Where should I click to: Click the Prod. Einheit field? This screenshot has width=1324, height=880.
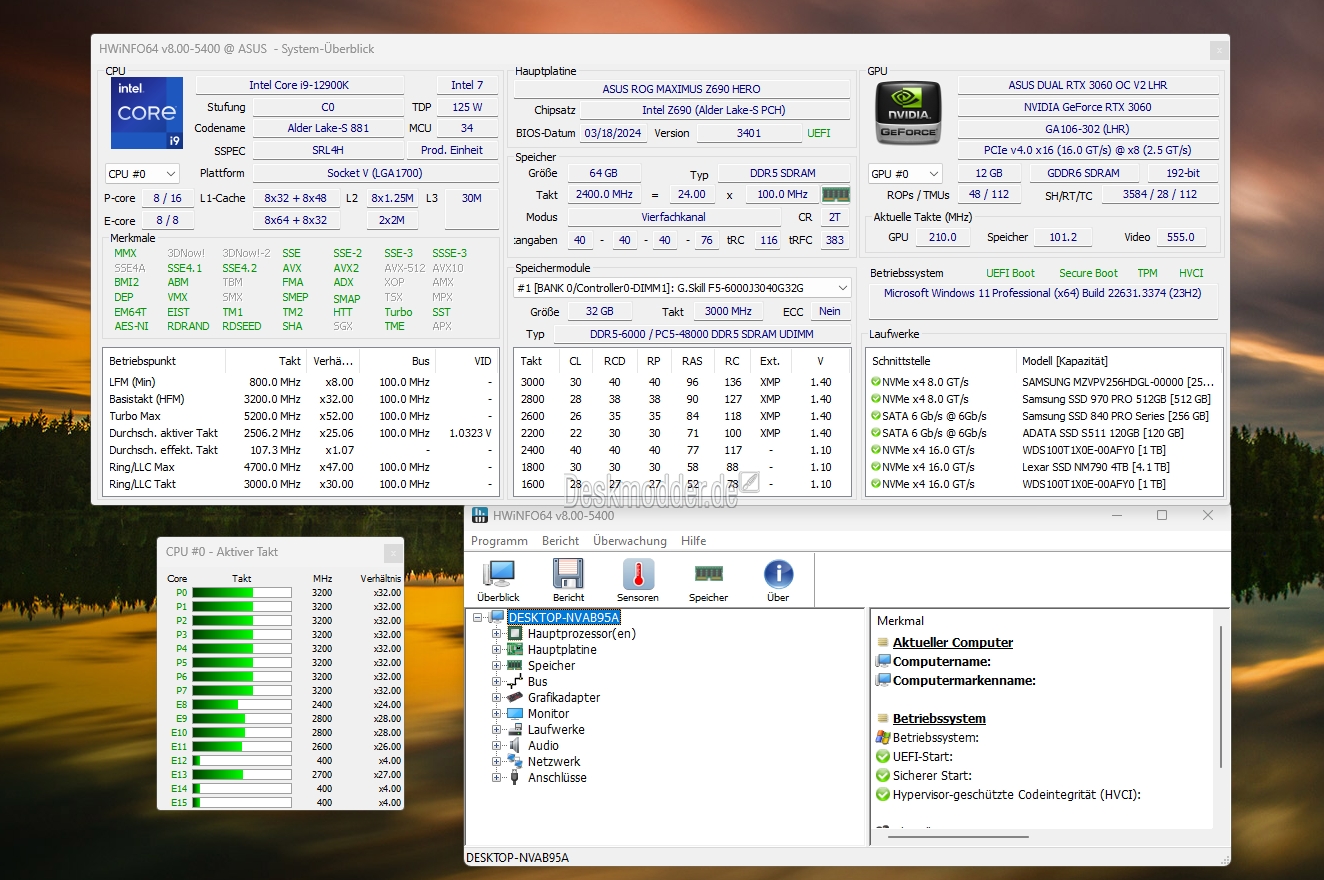[x=452, y=150]
